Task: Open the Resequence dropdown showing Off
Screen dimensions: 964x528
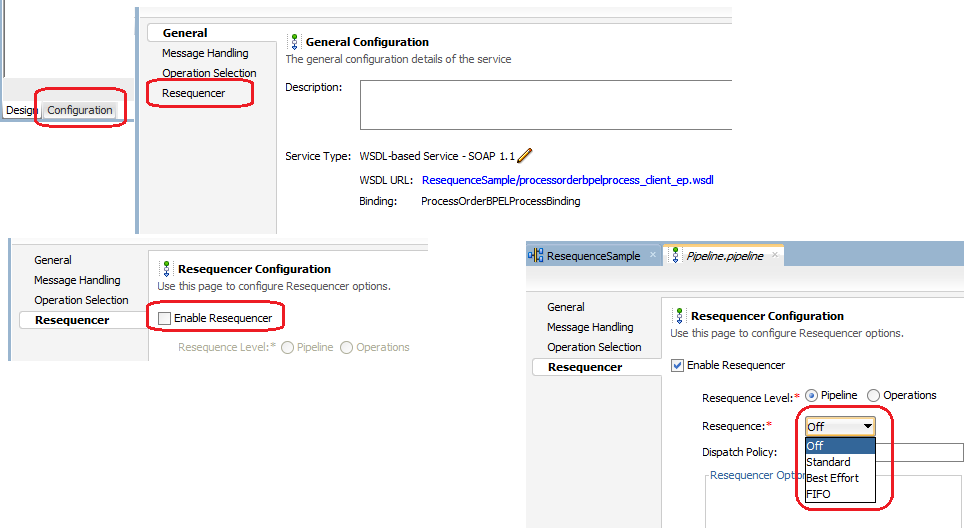Action: (840, 427)
